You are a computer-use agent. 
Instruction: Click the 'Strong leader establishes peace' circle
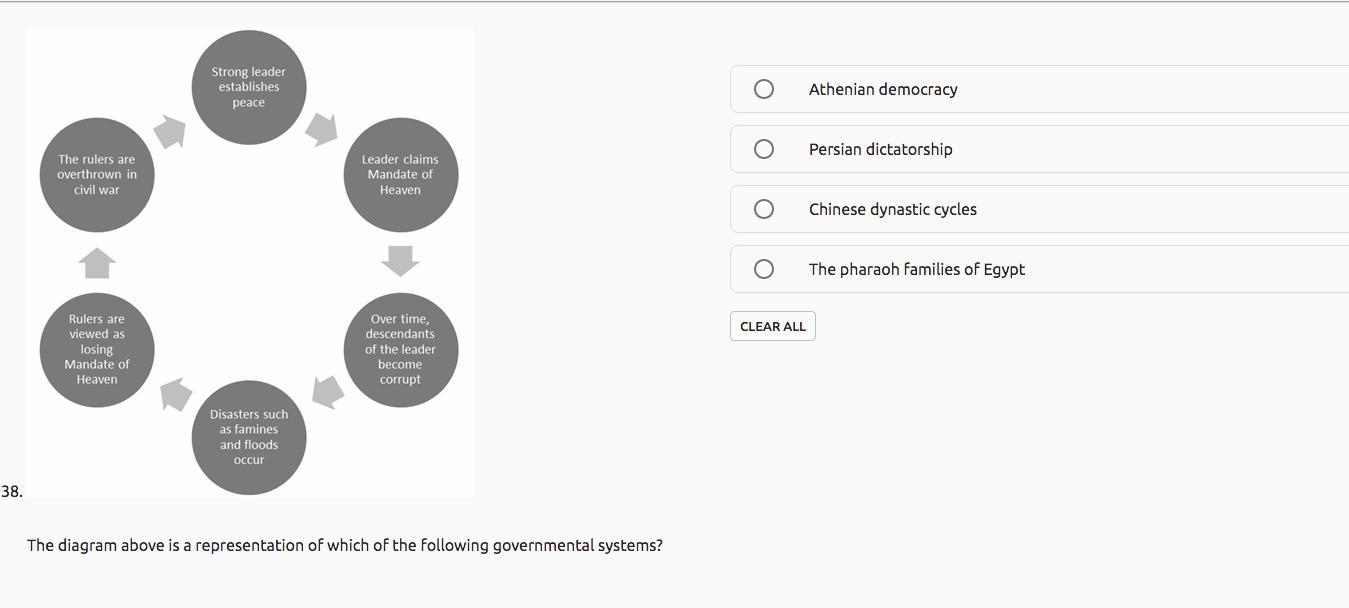pyautogui.click(x=249, y=87)
